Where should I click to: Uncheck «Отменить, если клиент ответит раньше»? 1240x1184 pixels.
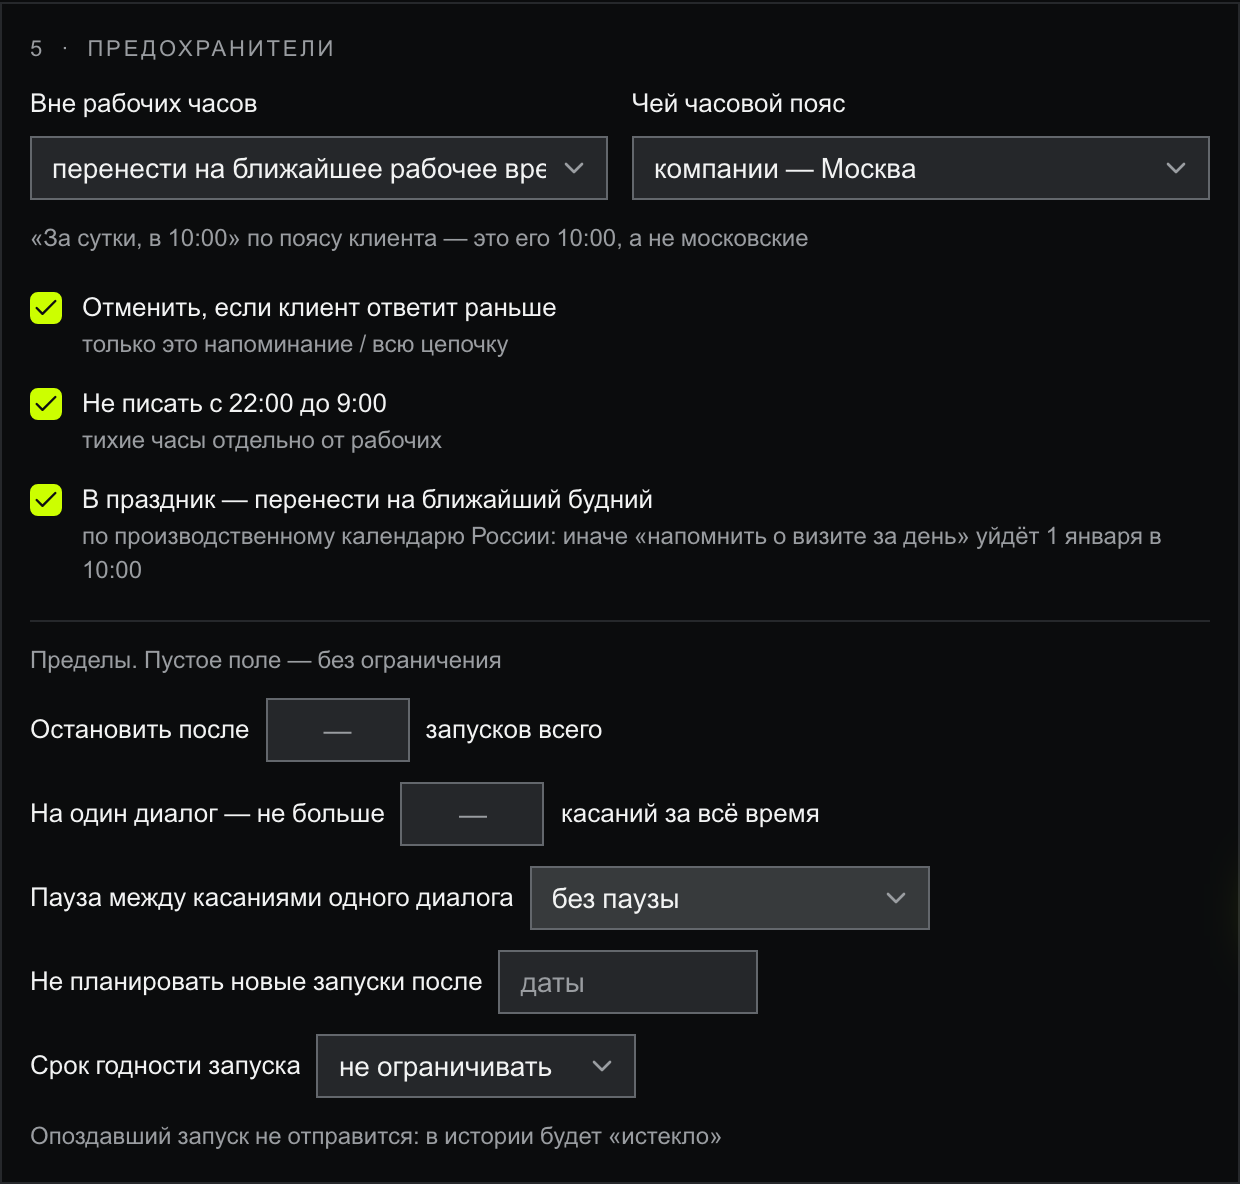46,308
